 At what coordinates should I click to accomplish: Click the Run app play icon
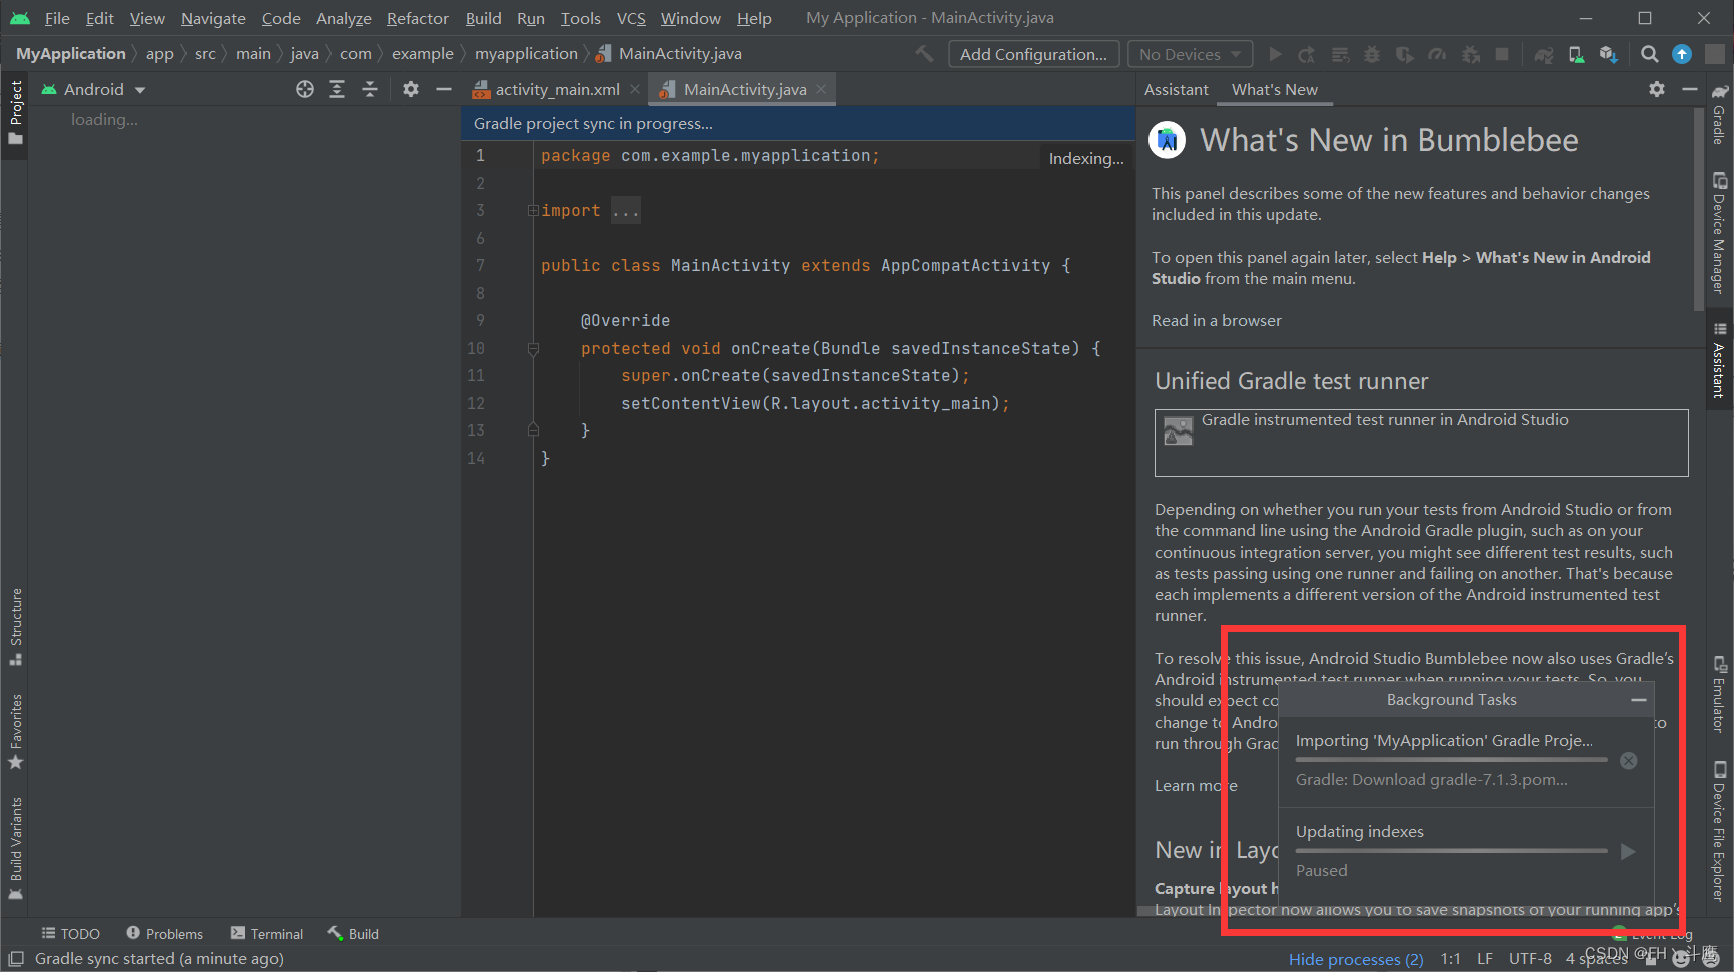point(1275,54)
